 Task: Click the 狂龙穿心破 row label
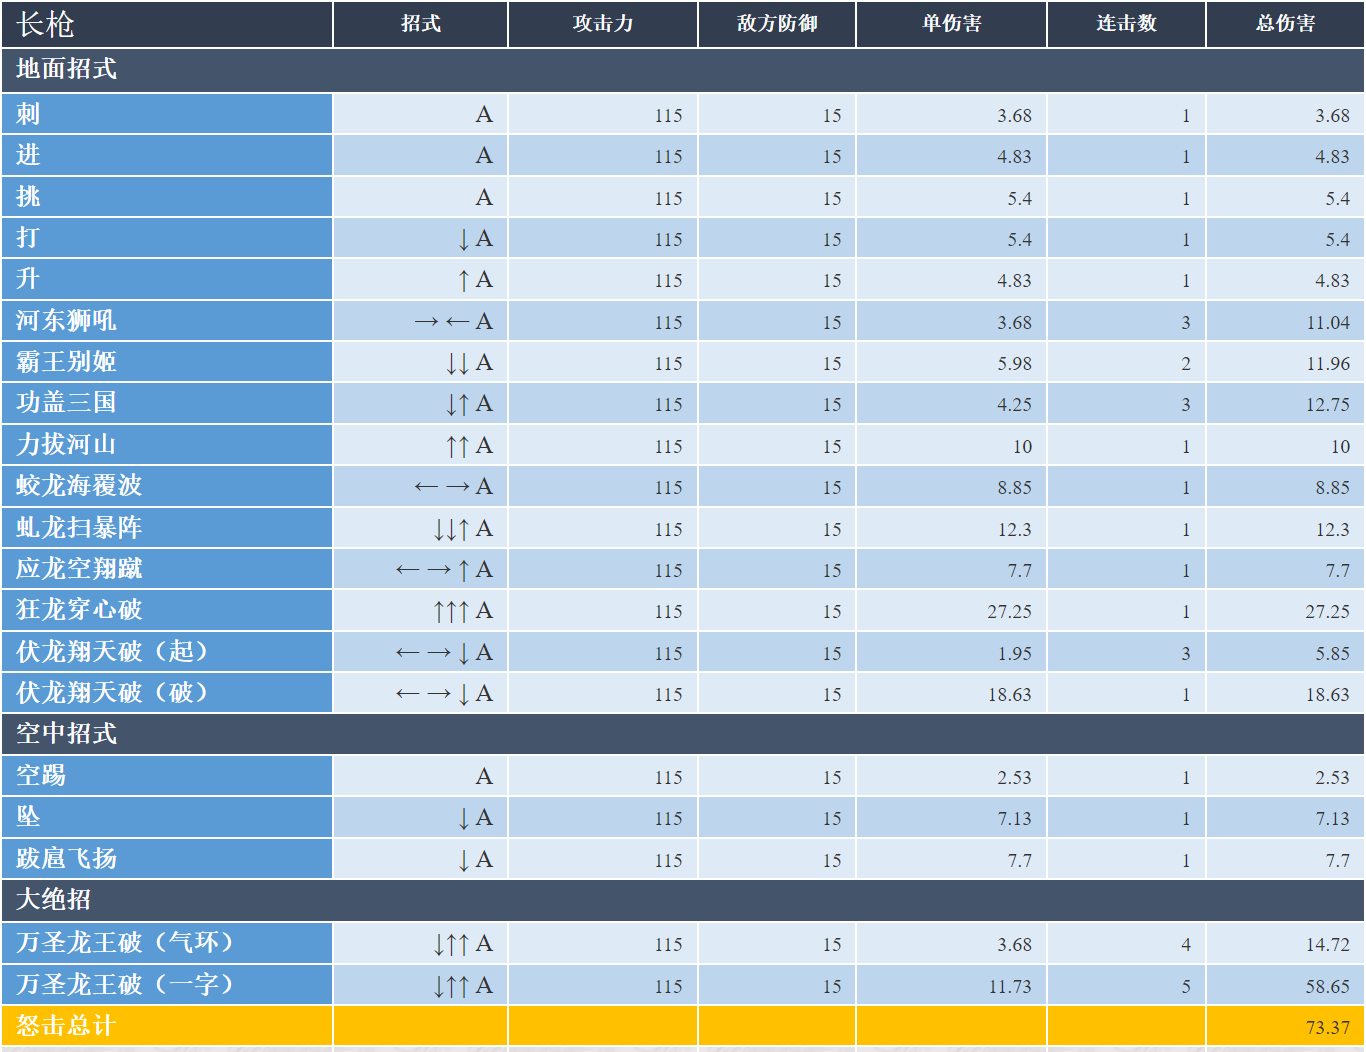click(167, 610)
